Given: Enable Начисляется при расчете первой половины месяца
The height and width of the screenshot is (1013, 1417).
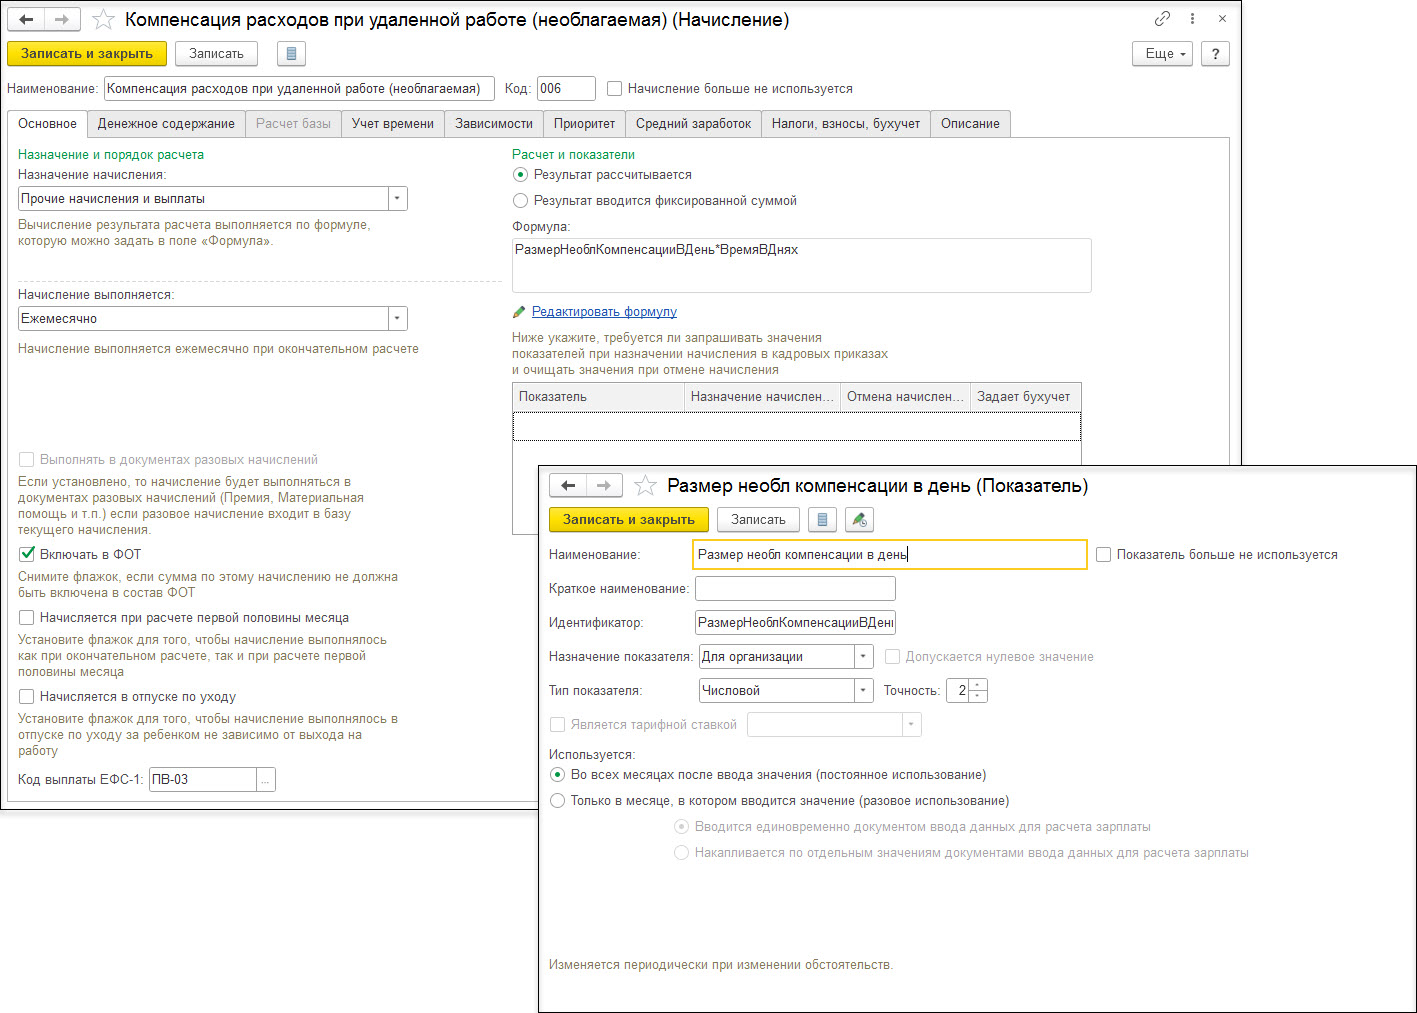Looking at the screenshot, I should pos(27,618).
